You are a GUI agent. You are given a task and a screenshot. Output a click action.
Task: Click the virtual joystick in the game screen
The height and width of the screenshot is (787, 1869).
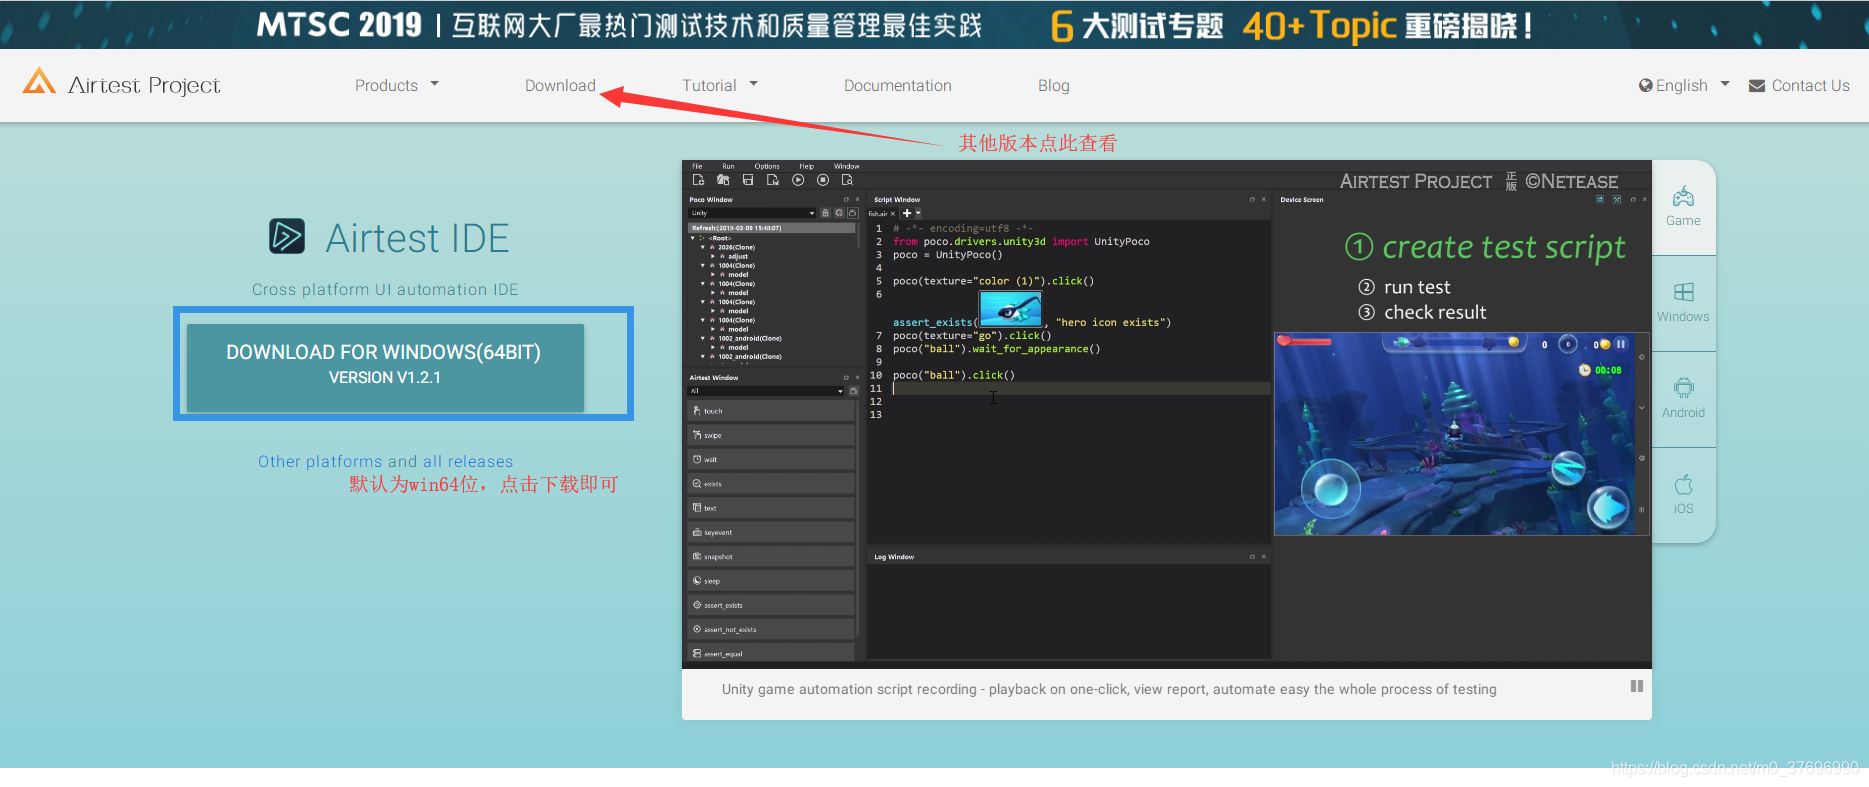[1330, 490]
